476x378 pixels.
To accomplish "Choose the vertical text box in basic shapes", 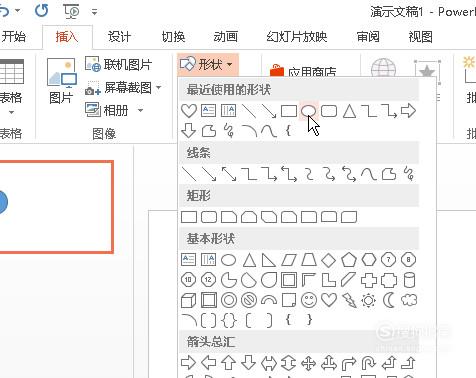I will [x=209, y=260].
